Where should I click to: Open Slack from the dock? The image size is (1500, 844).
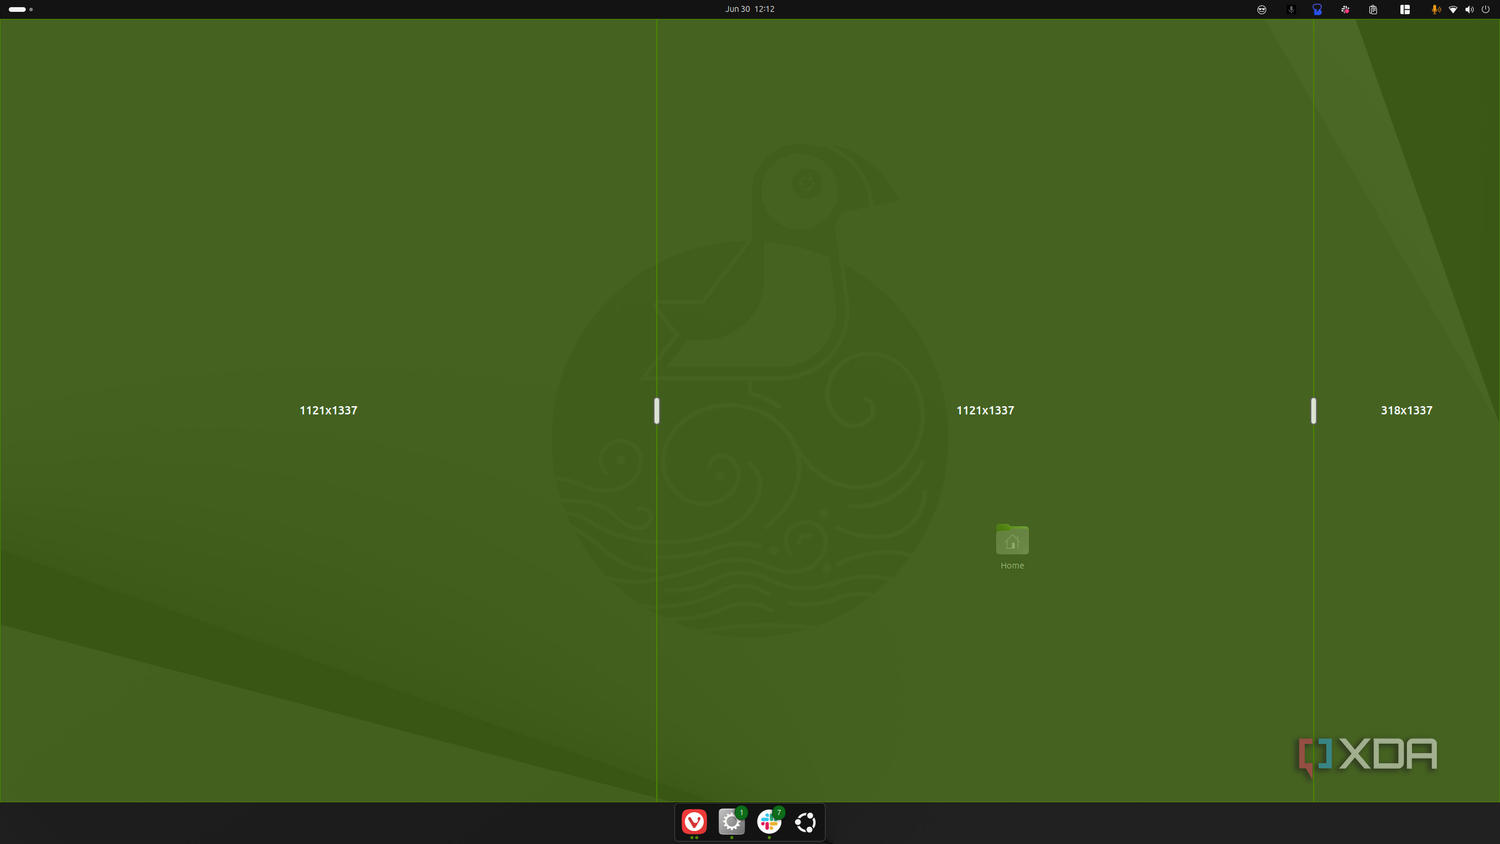[769, 822]
